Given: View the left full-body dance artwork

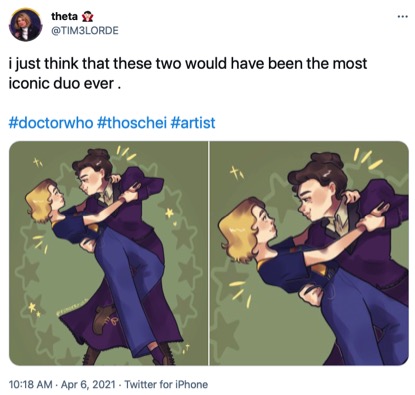Looking at the screenshot, I should [x=108, y=253].
